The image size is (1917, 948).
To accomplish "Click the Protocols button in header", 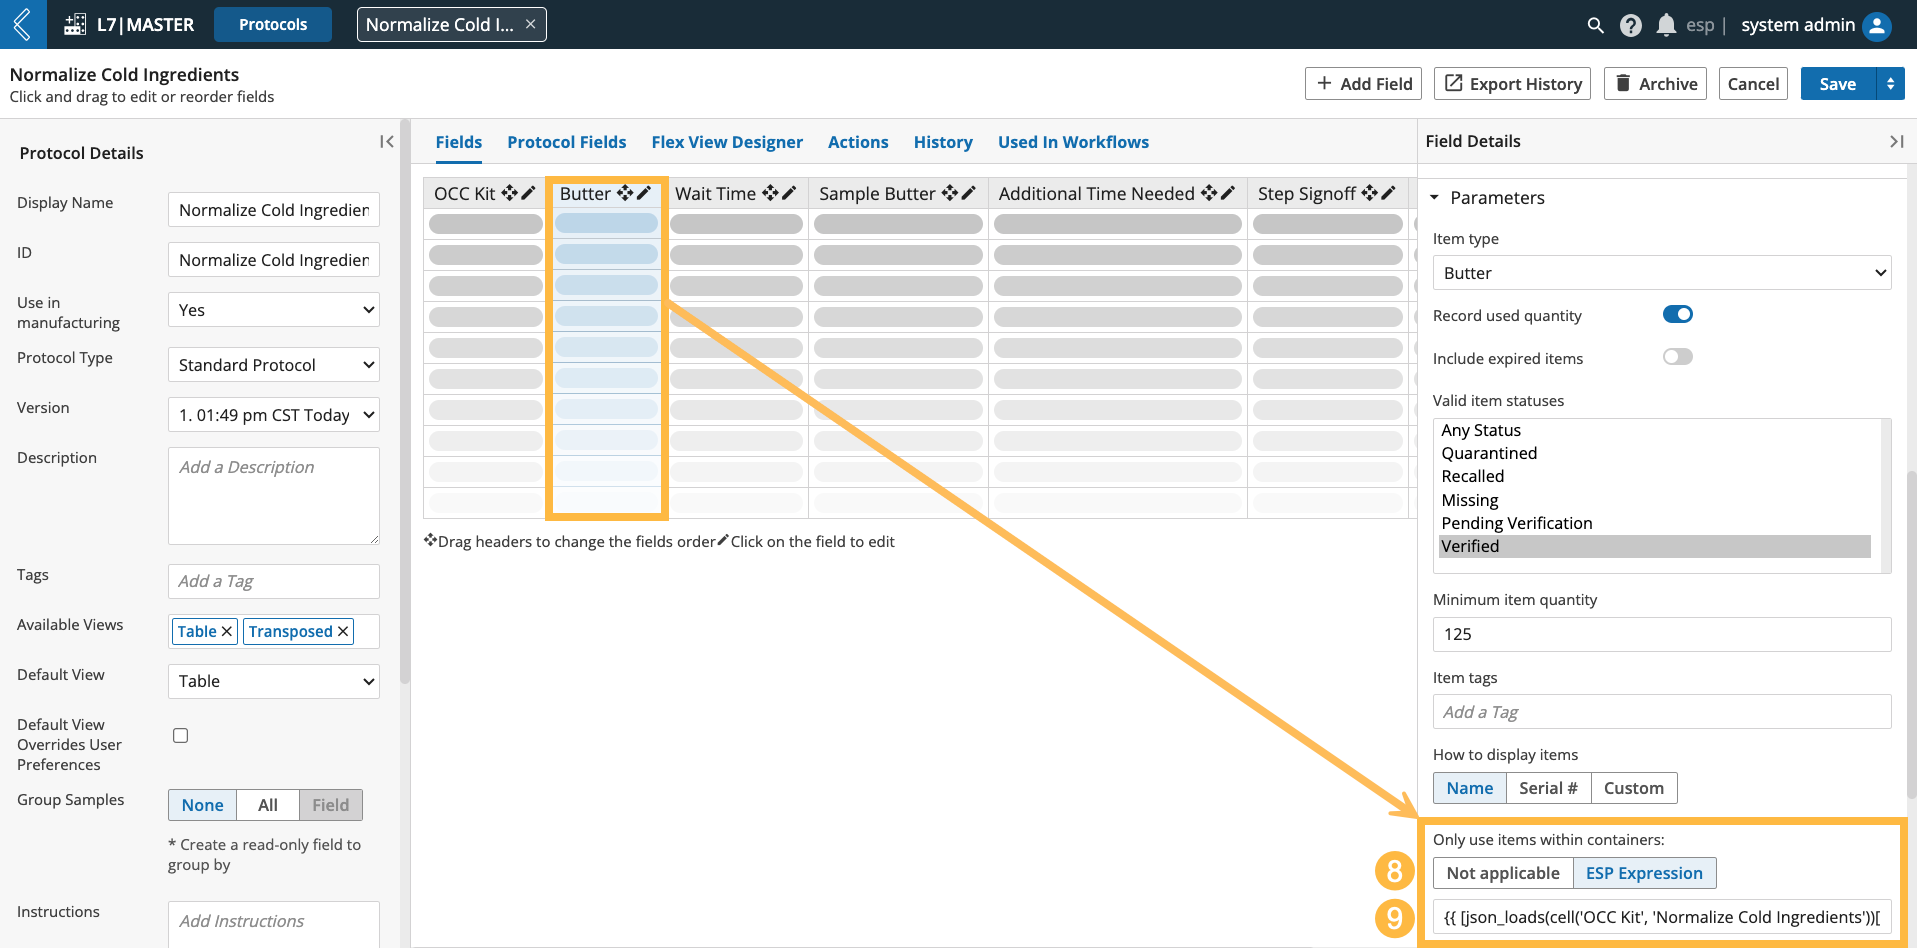I will [x=273, y=24].
